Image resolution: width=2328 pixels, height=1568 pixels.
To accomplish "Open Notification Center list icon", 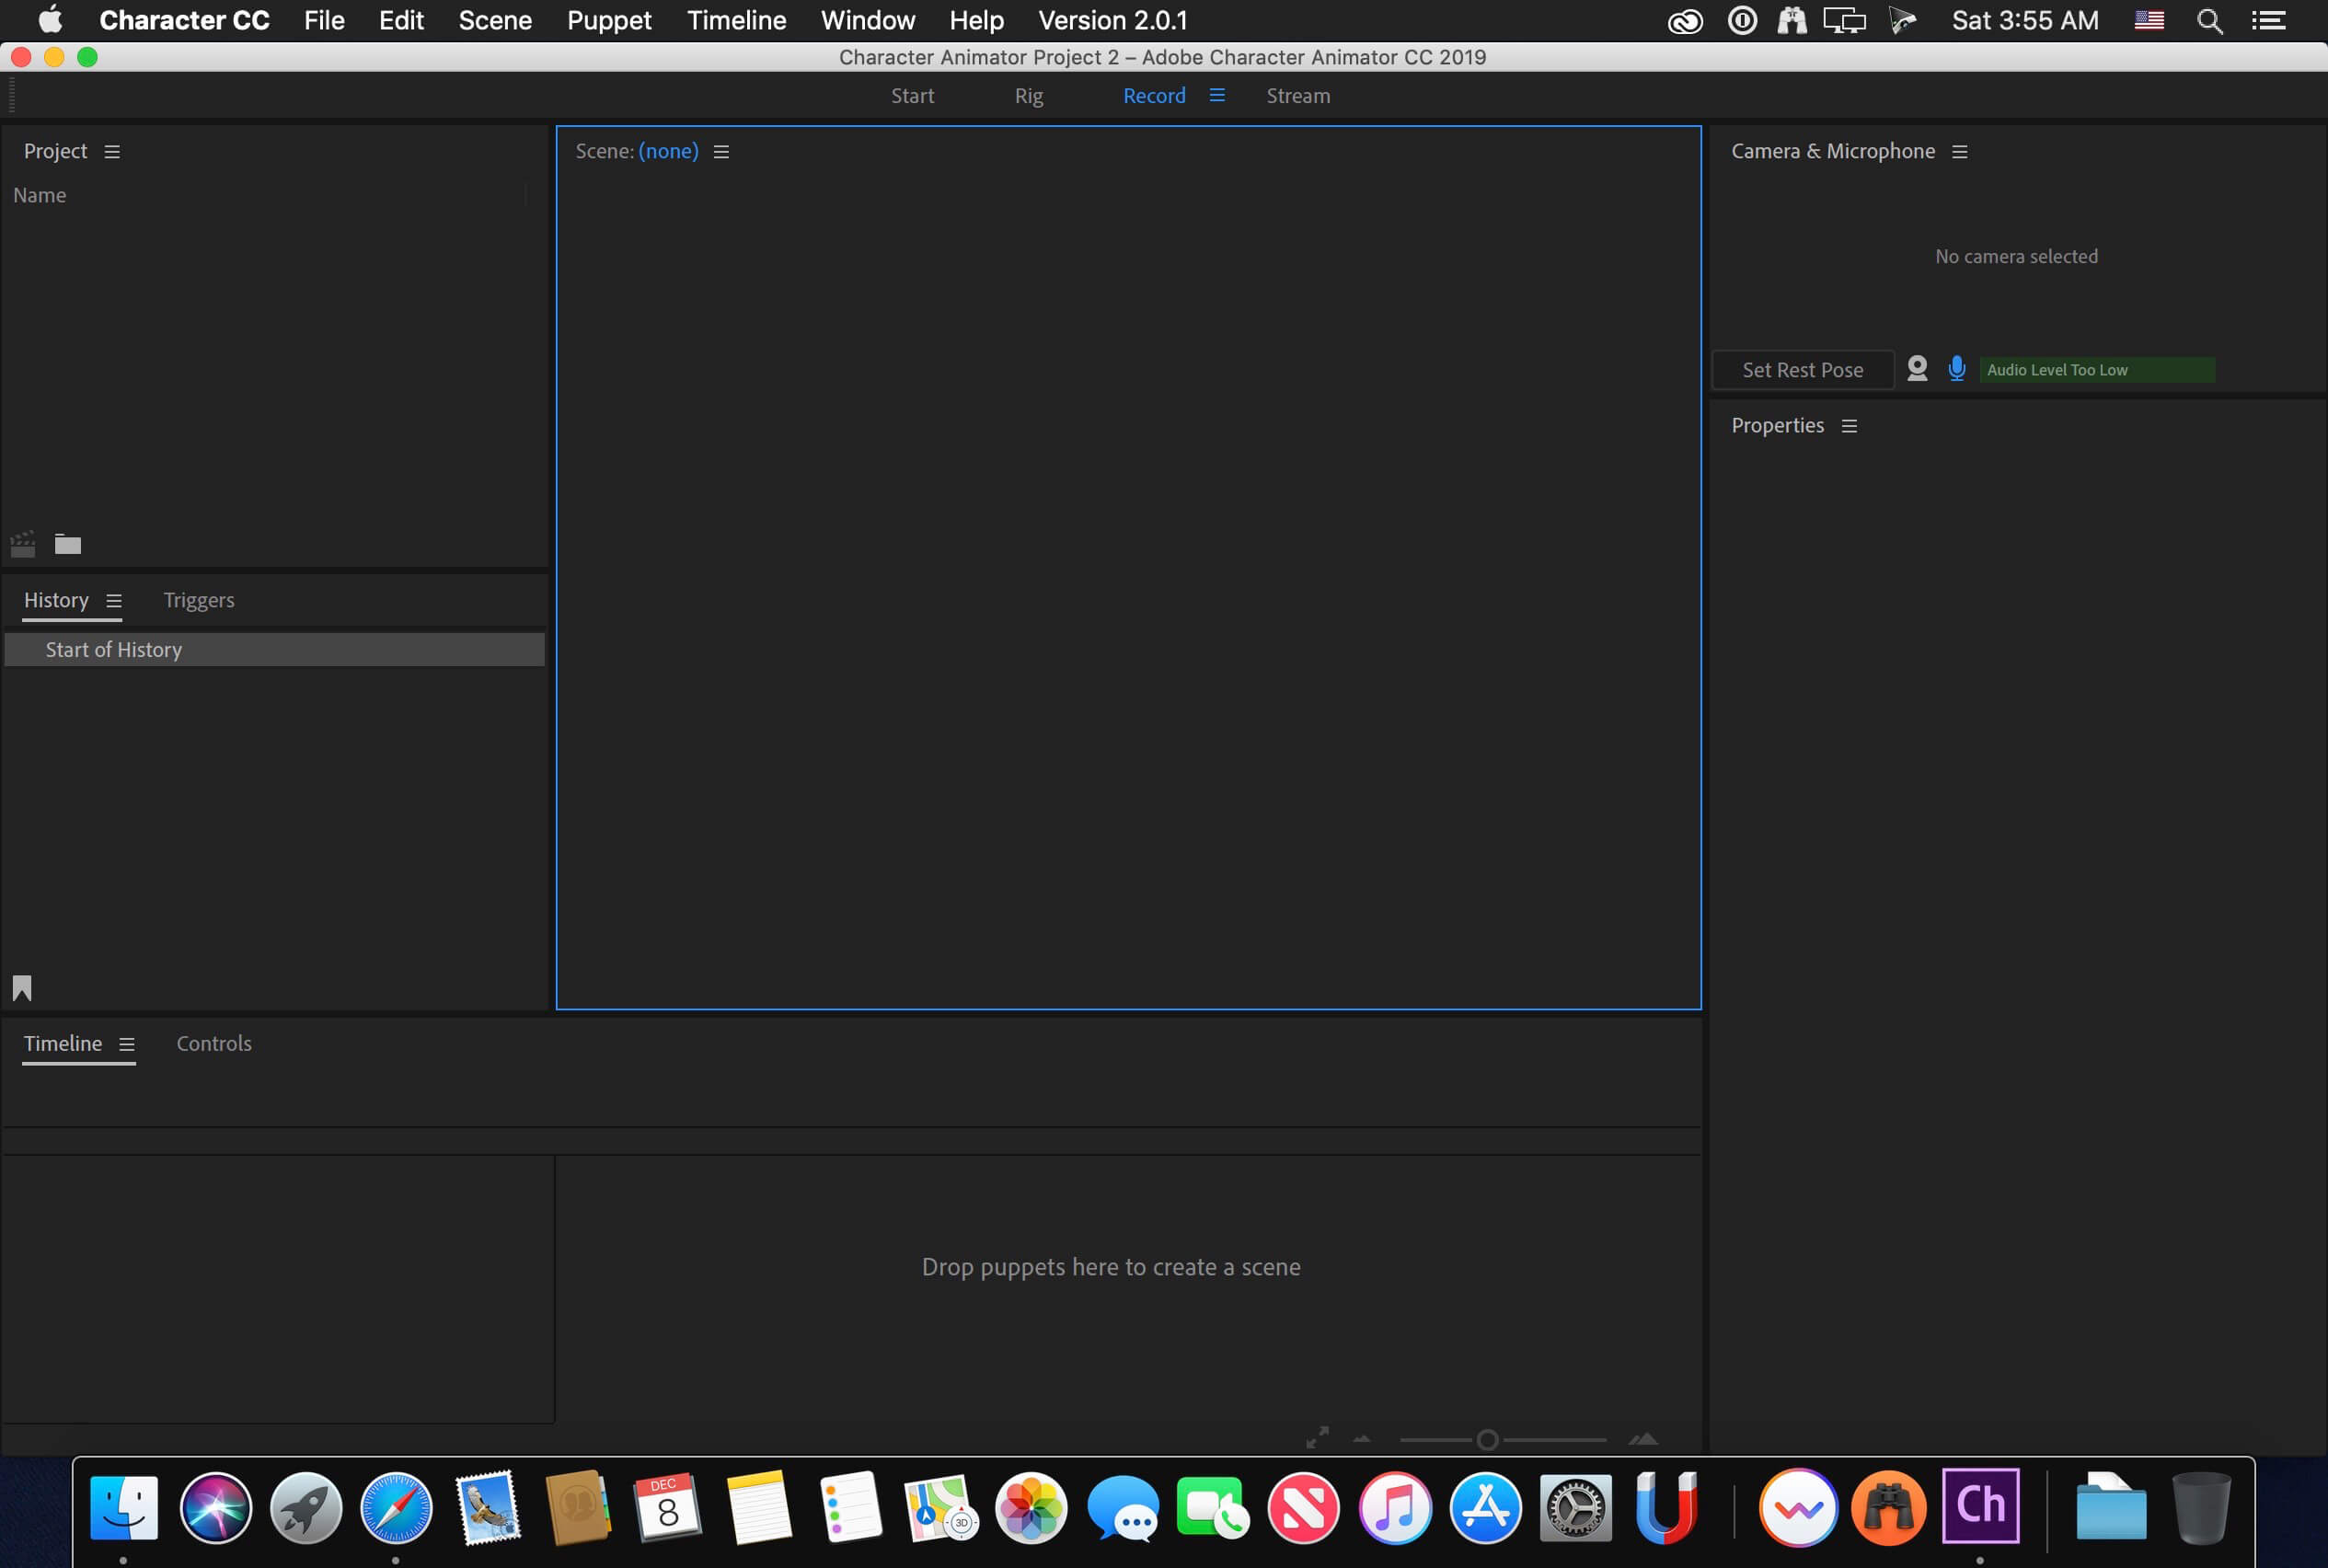I will click(x=2268, y=21).
